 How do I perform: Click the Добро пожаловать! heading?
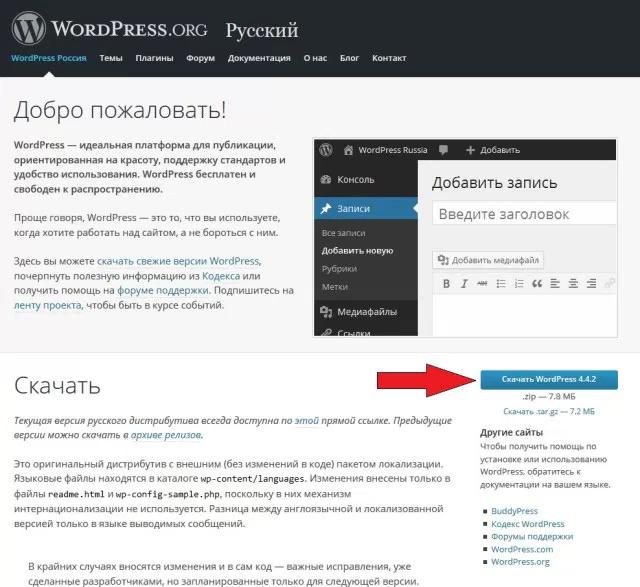(x=120, y=110)
